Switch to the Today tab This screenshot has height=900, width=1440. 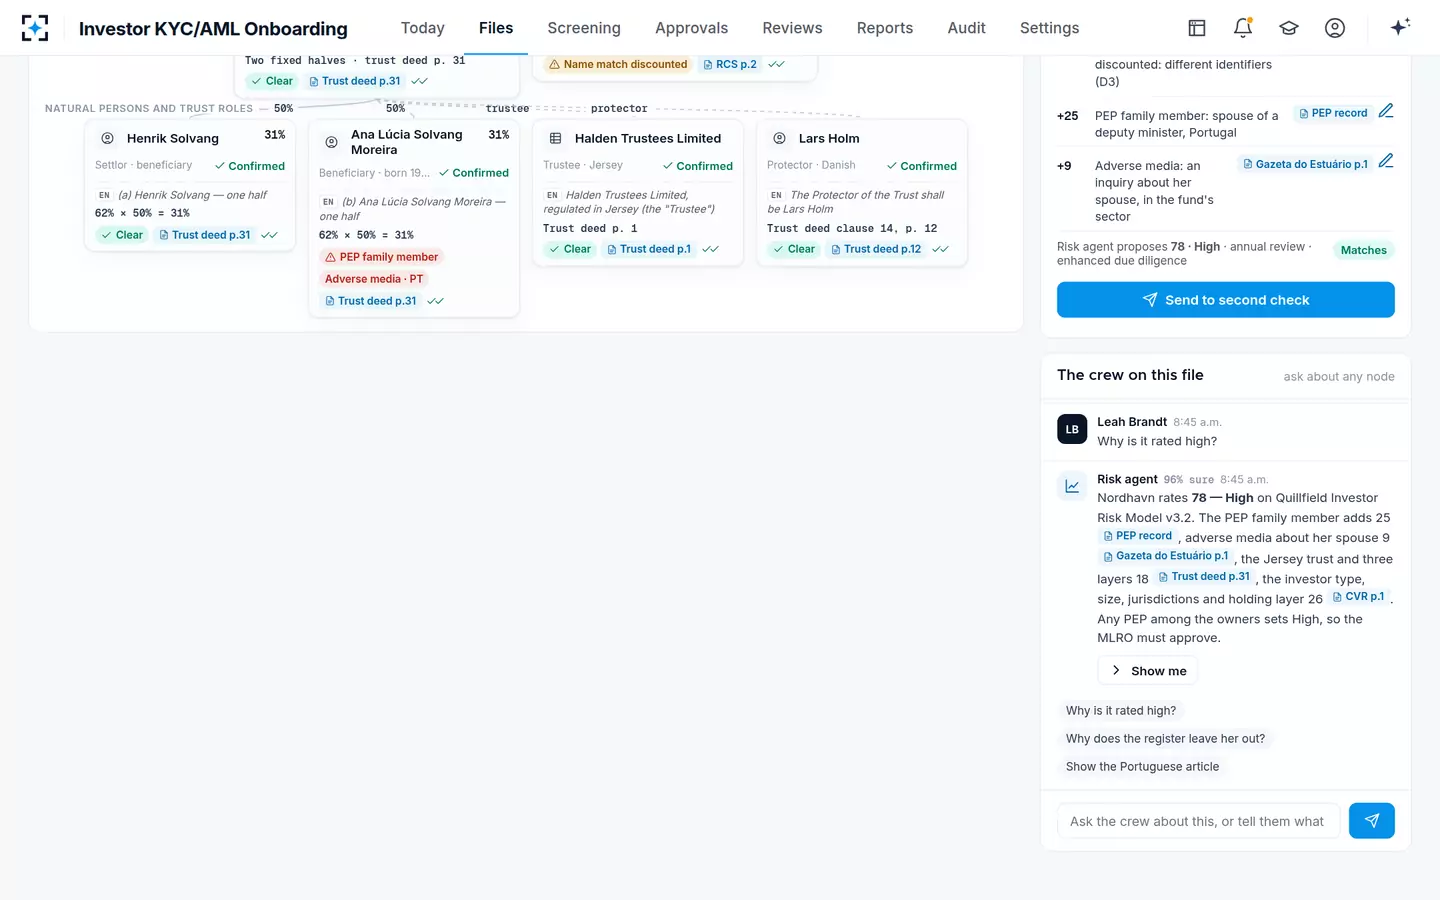point(423,28)
